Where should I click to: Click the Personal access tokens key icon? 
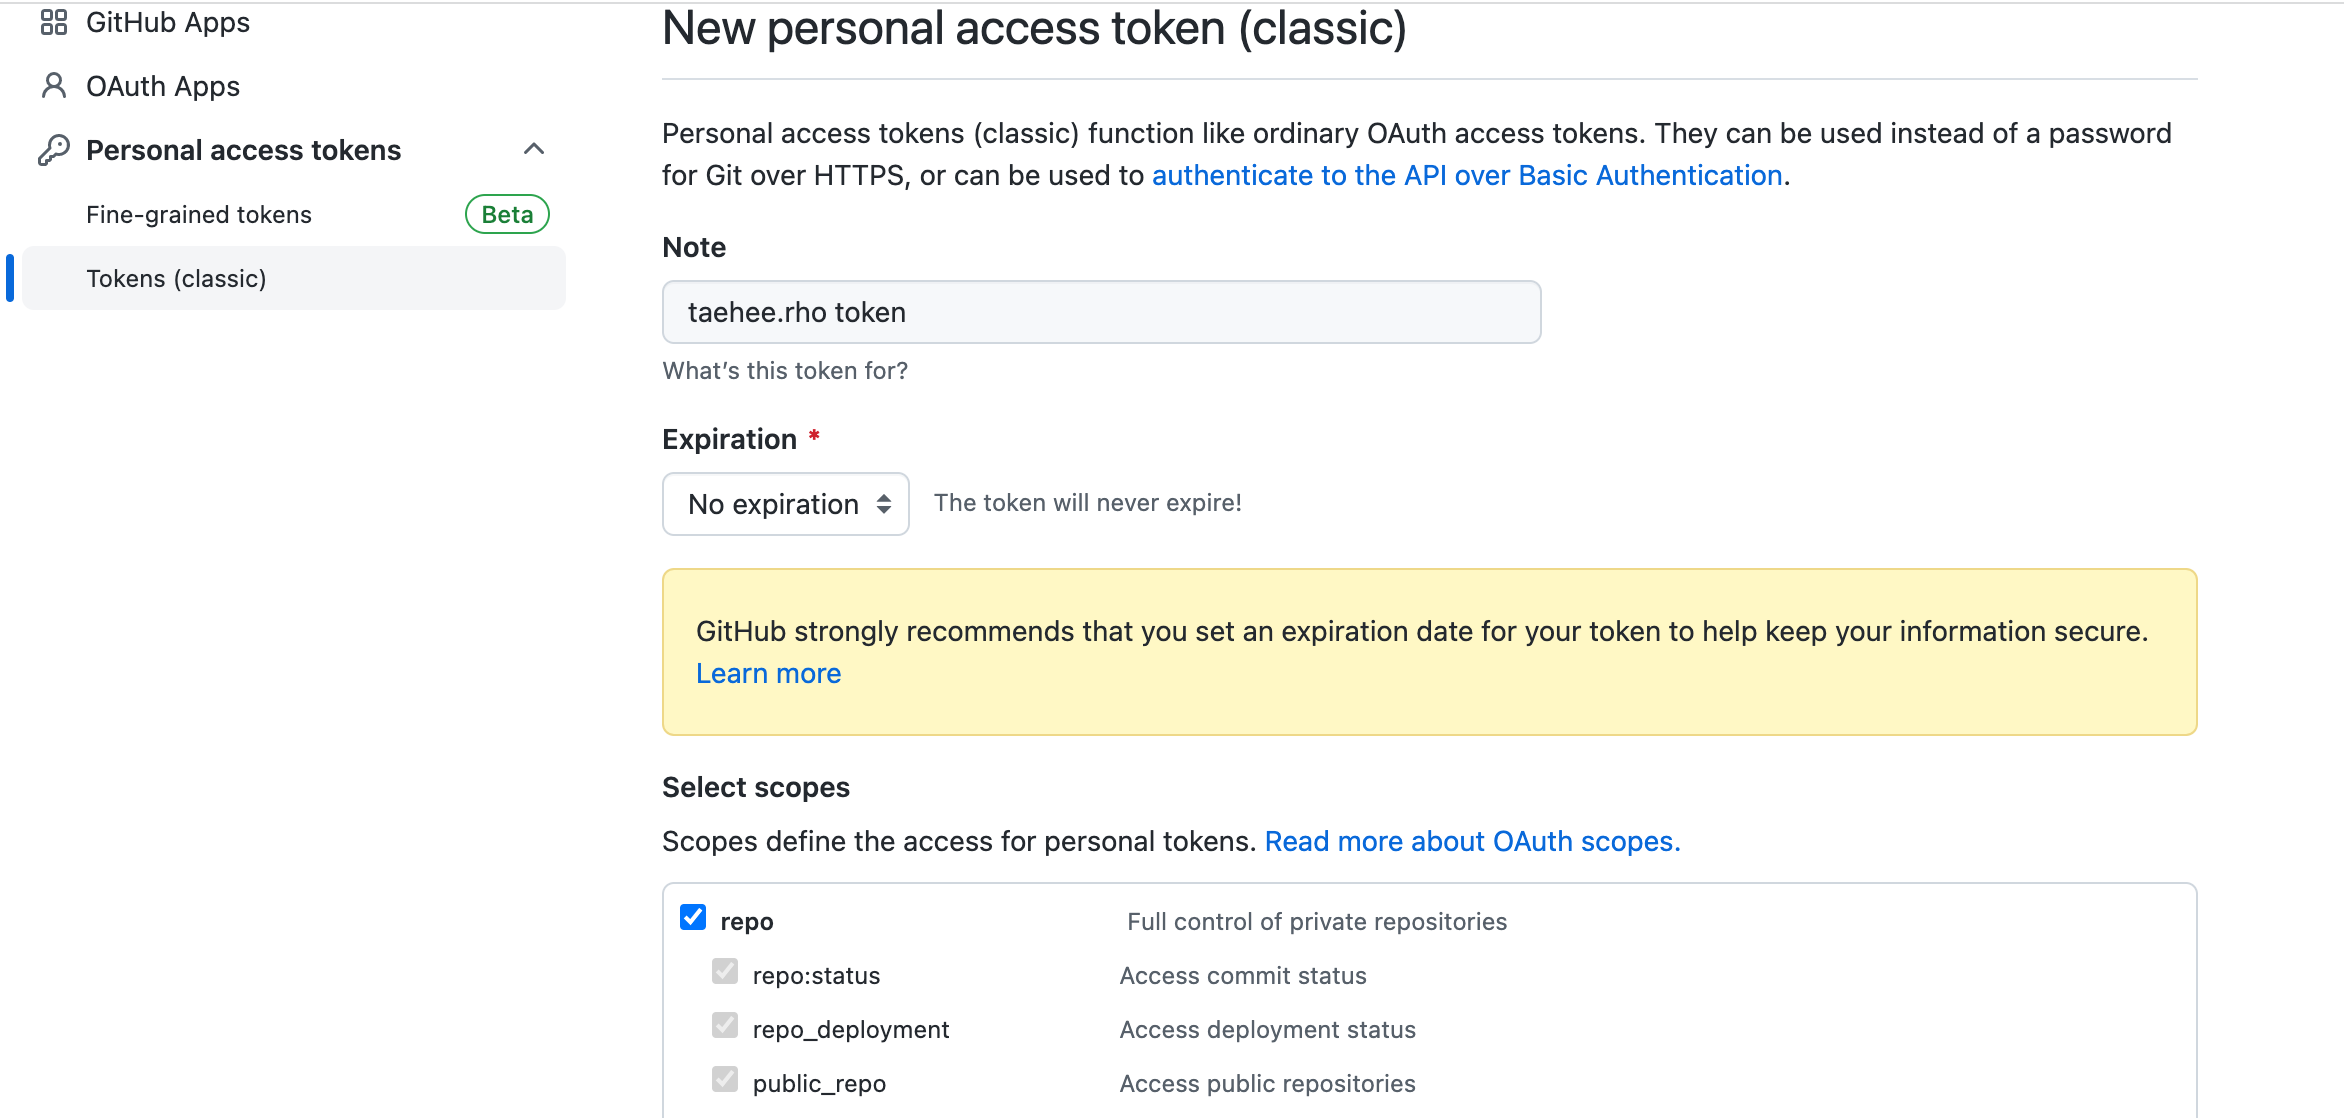(54, 150)
